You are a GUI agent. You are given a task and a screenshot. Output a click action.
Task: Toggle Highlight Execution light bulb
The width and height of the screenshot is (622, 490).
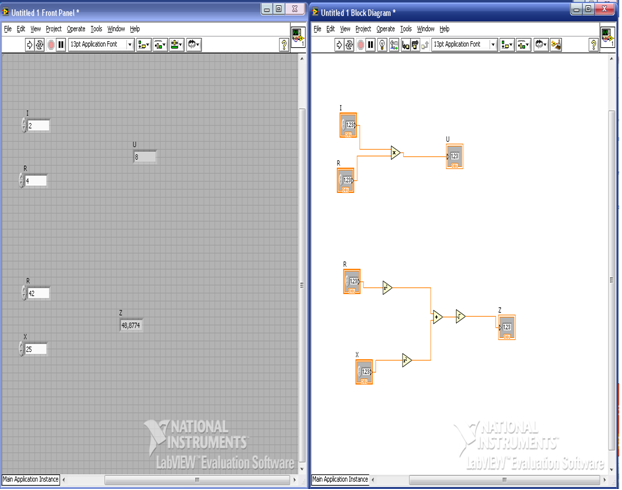coord(382,45)
